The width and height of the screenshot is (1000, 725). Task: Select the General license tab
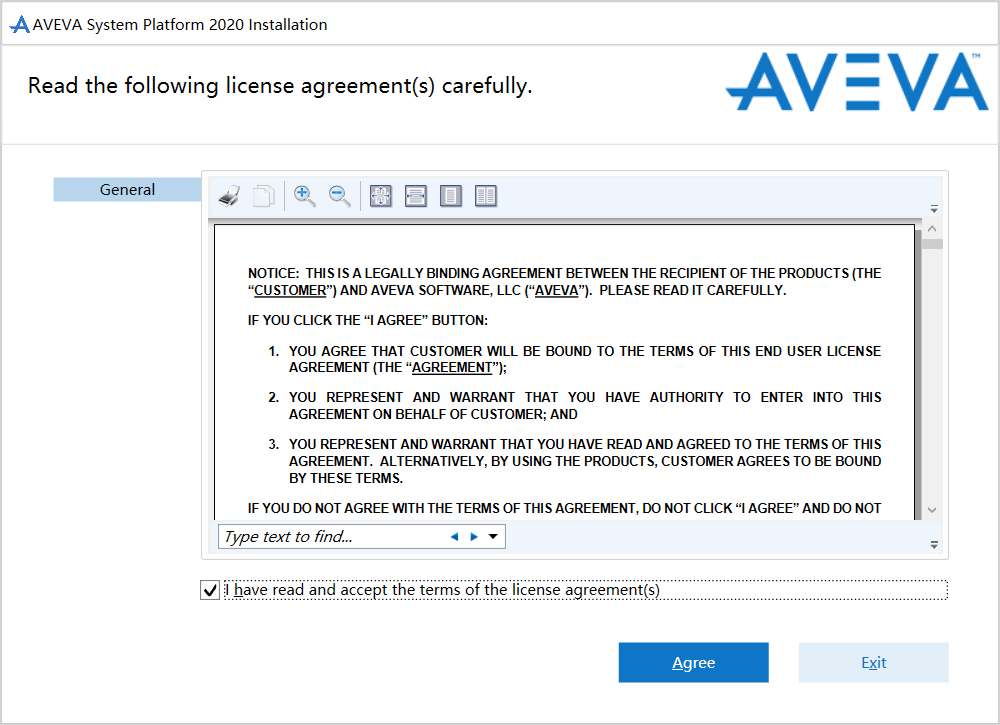point(127,190)
